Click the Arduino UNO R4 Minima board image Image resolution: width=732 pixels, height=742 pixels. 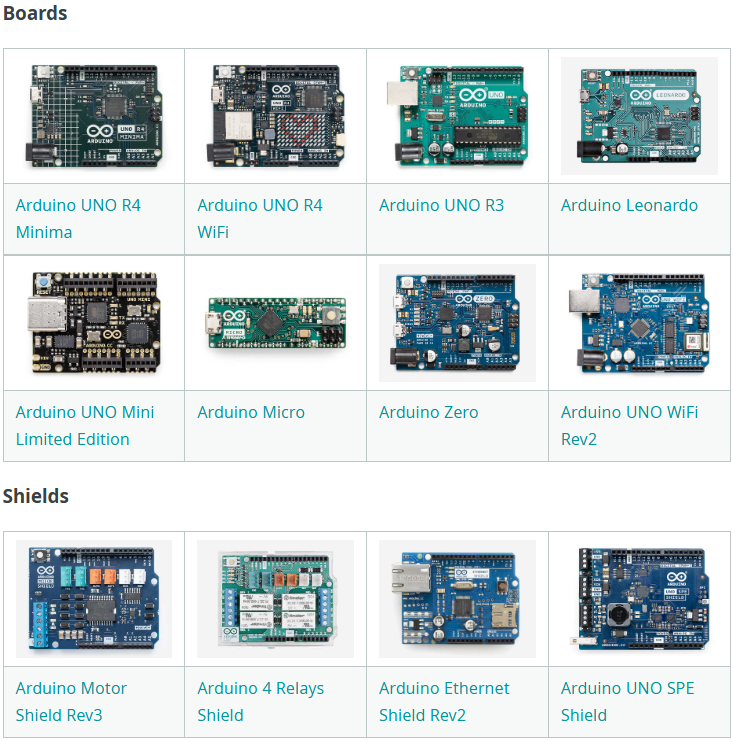point(93,116)
